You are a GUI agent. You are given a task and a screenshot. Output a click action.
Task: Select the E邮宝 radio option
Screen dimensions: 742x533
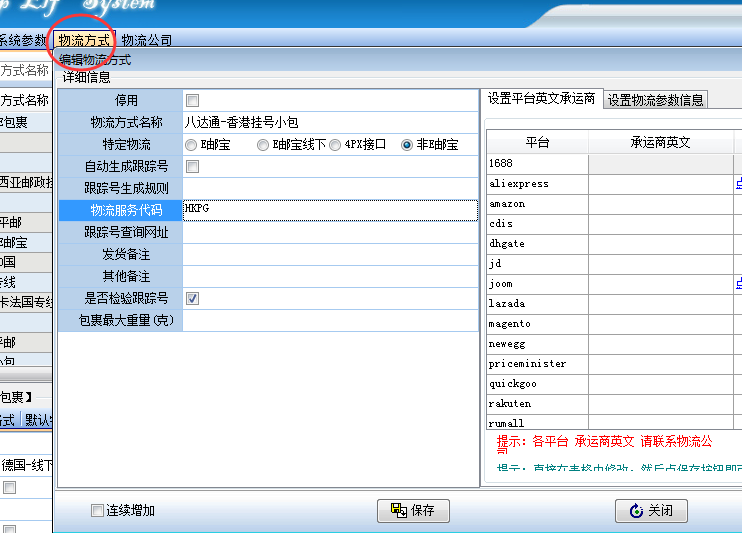point(191,145)
